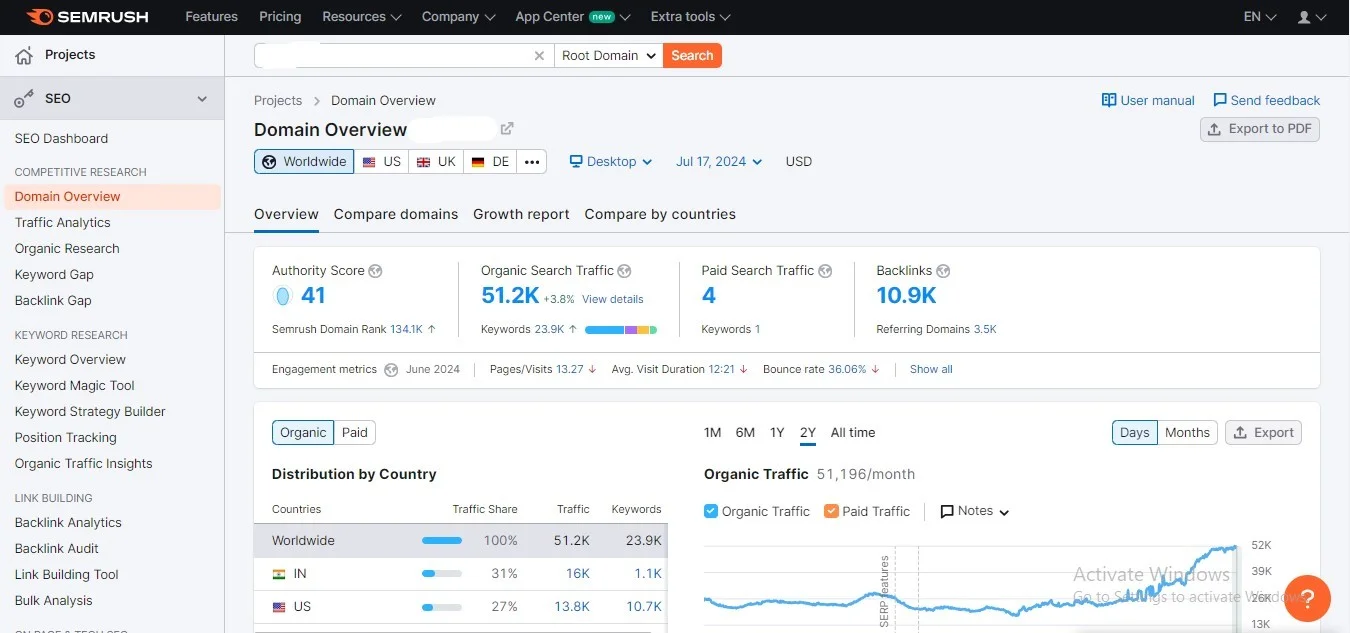The width and height of the screenshot is (1350, 633).
Task: Click Show all engagement metrics link
Action: 931,369
